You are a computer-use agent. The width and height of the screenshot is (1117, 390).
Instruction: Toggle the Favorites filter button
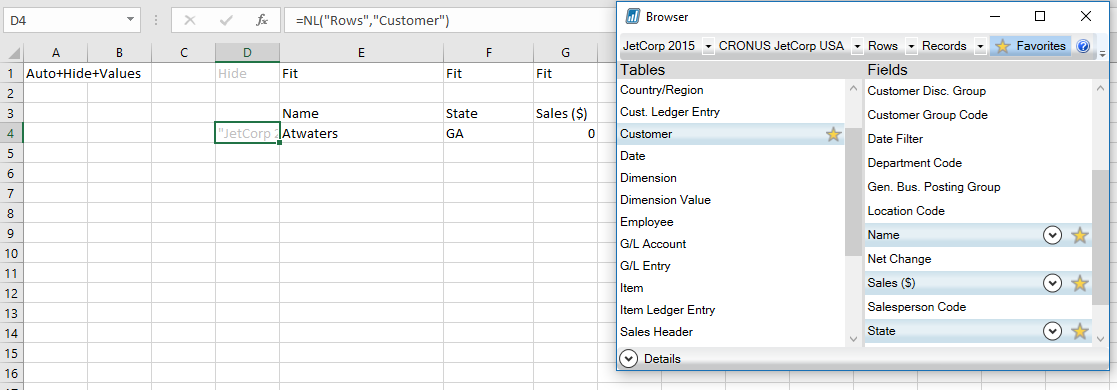[x=1030, y=46]
